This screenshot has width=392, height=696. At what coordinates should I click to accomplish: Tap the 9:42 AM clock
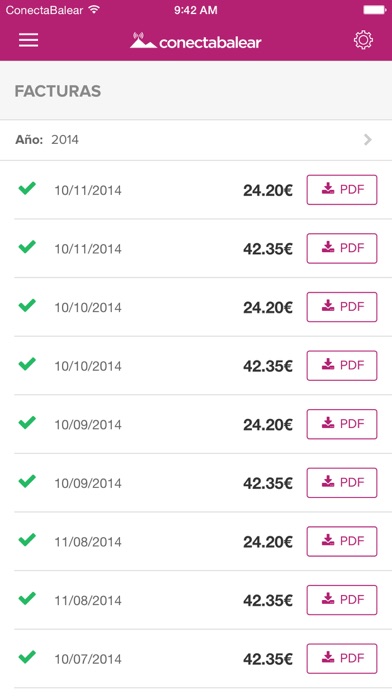(x=196, y=10)
